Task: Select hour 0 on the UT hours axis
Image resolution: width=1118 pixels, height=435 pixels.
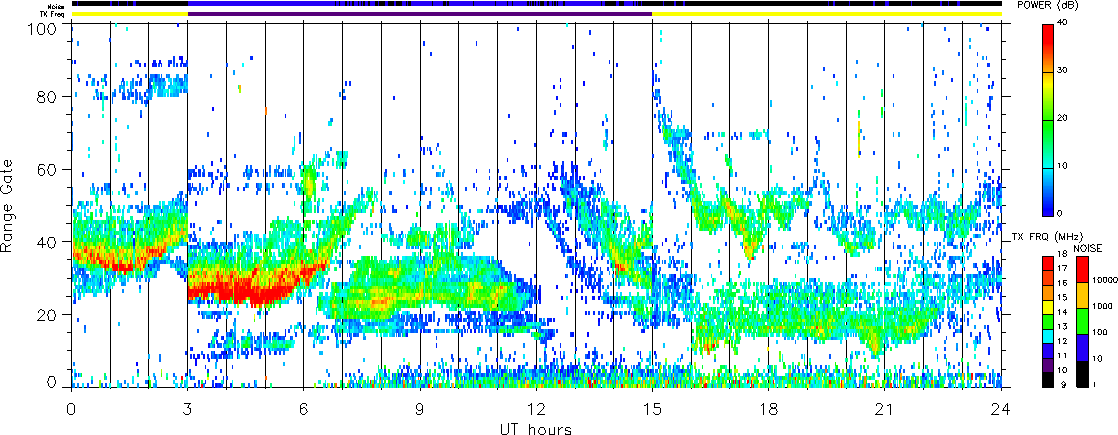Action: pos(71,410)
